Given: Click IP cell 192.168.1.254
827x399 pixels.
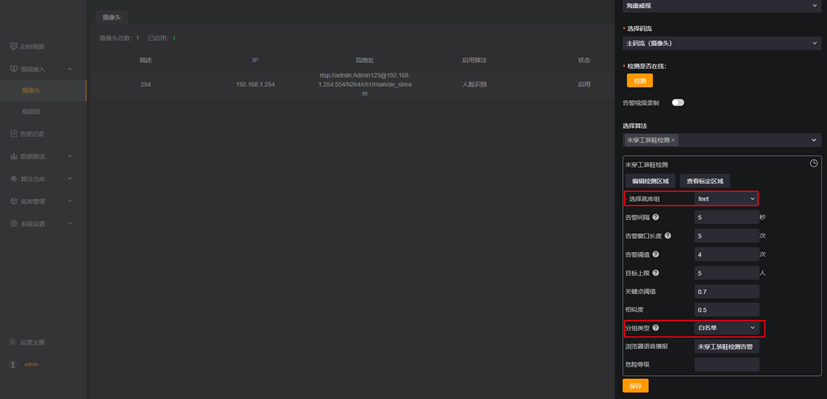Looking at the screenshot, I should tap(255, 84).
